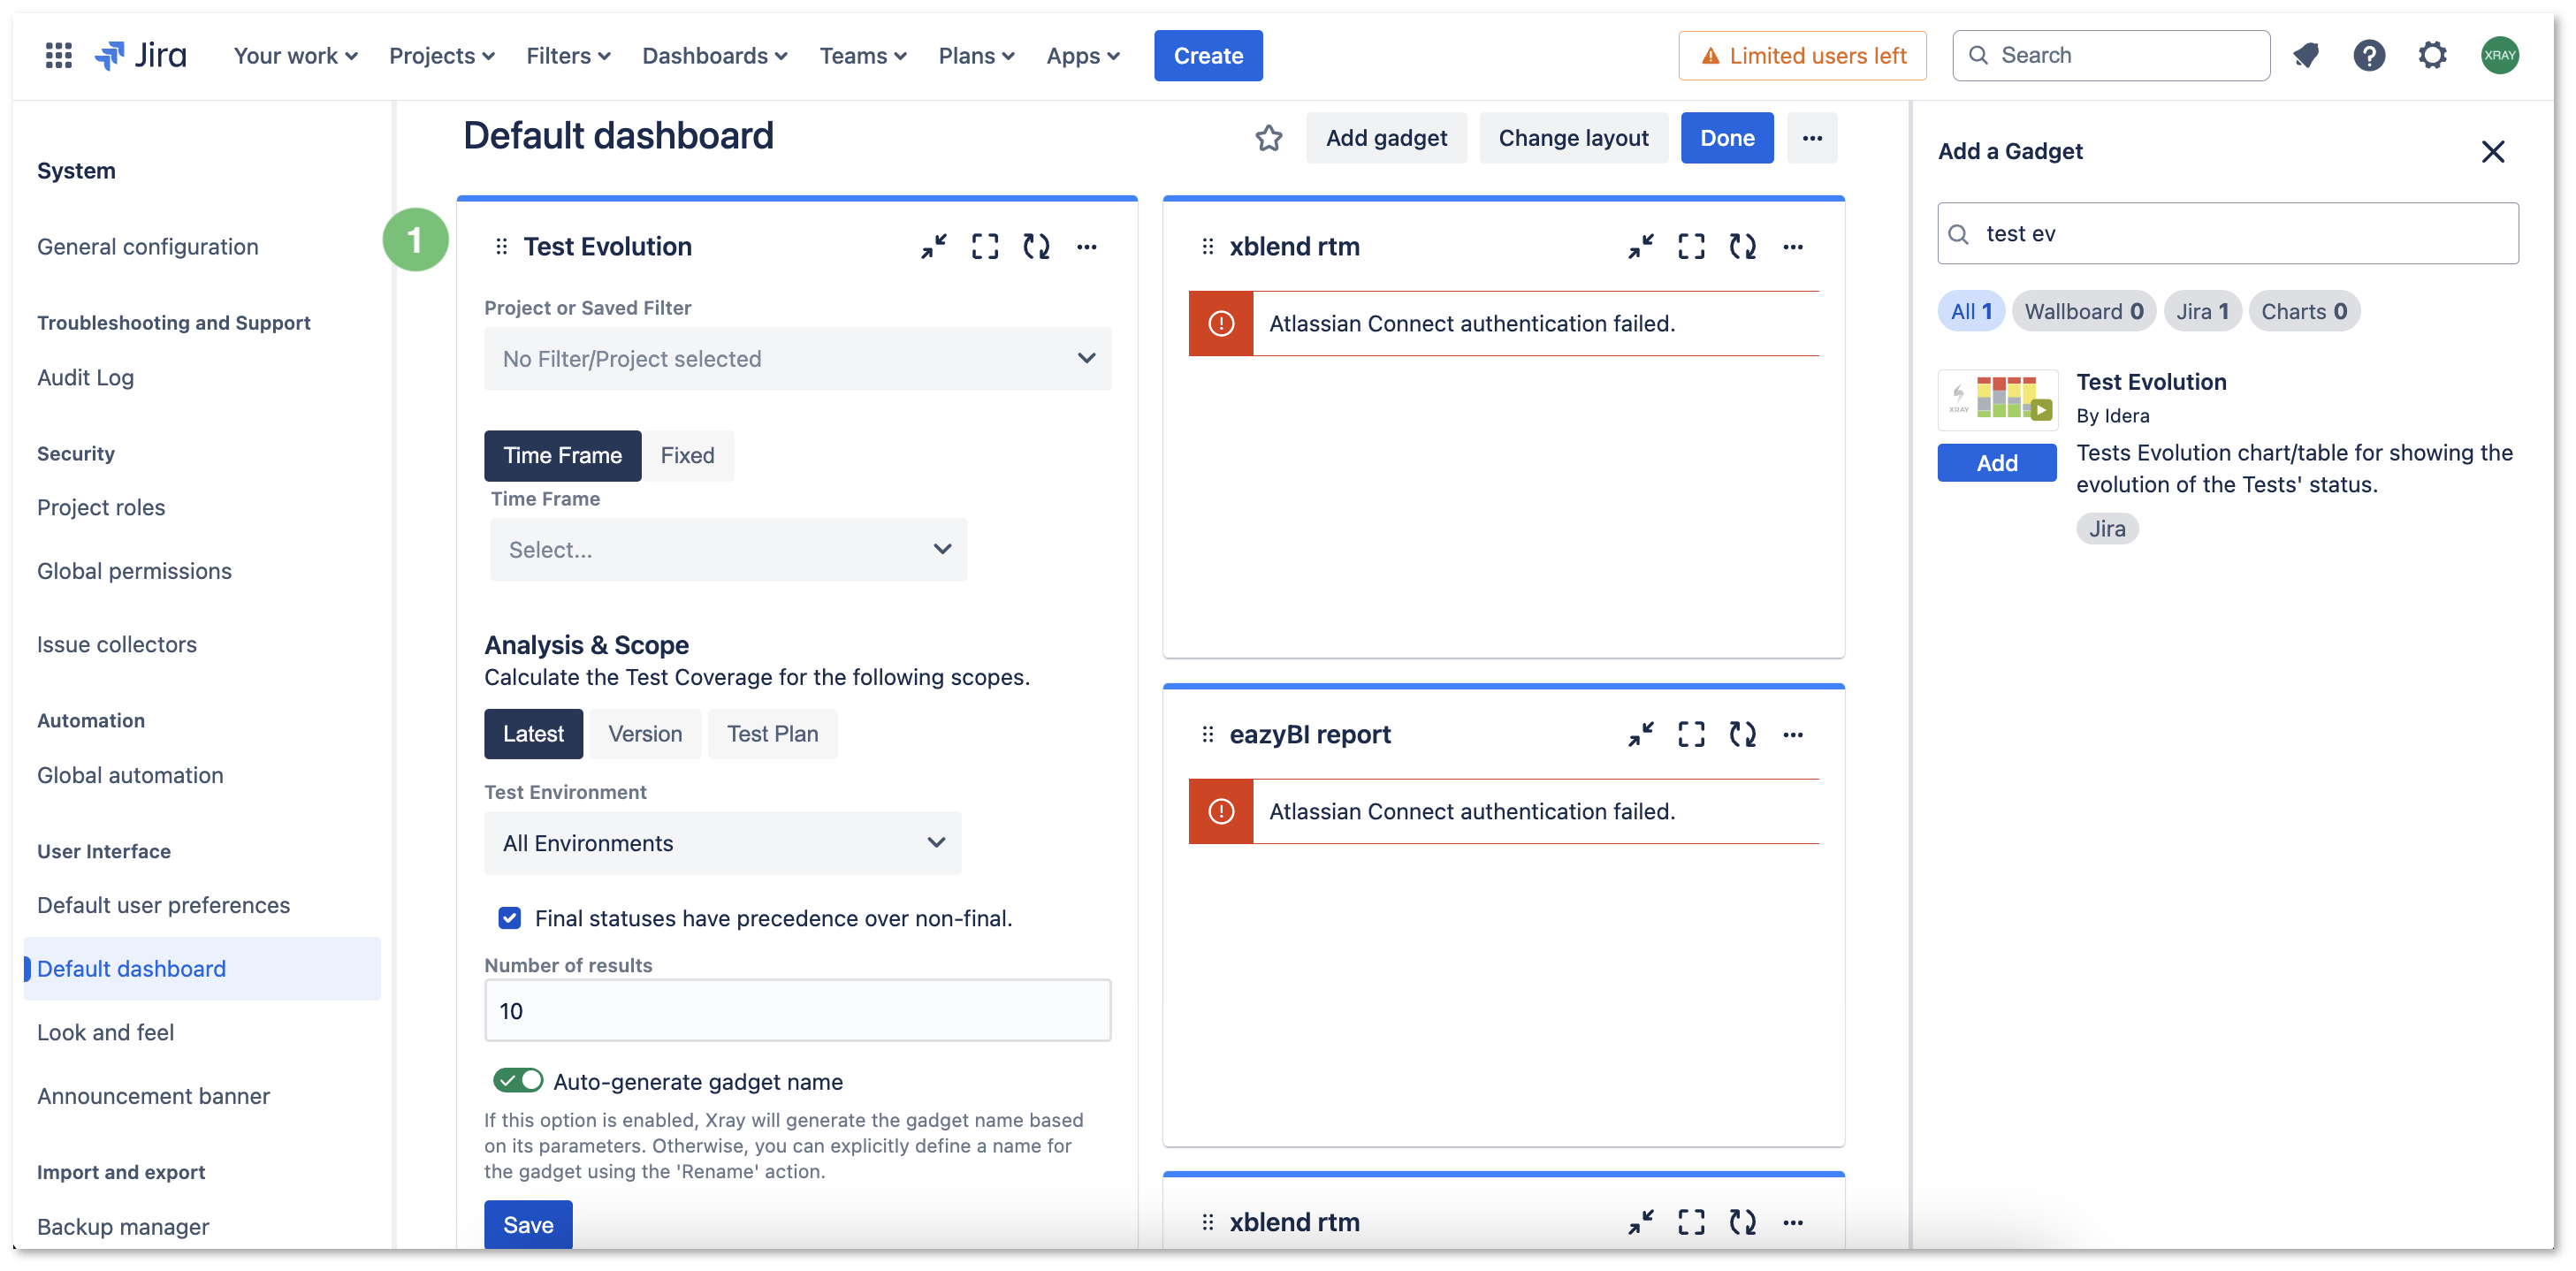
Task: Open Global automation in sidebar
Action: click(130, 775)
